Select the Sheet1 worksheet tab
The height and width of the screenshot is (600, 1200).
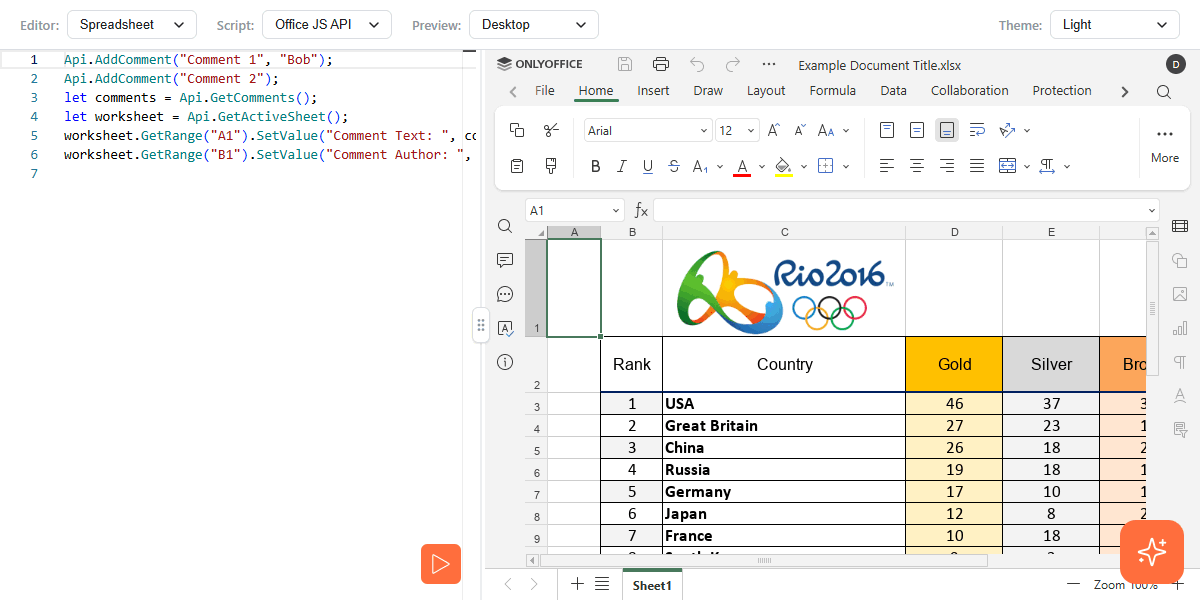[x=652, y=585]
